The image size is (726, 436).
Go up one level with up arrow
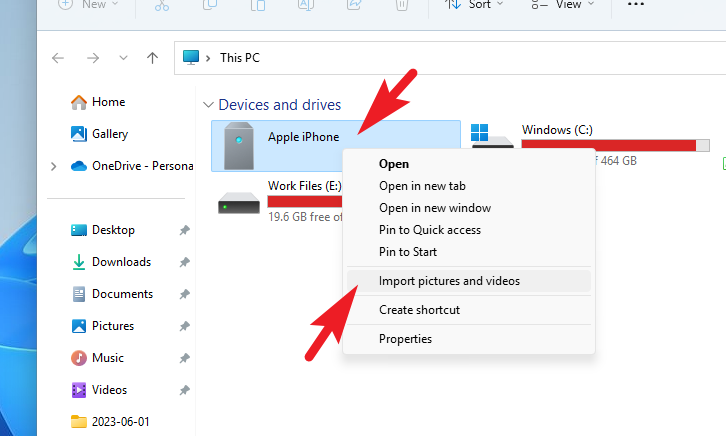(152, 58)
